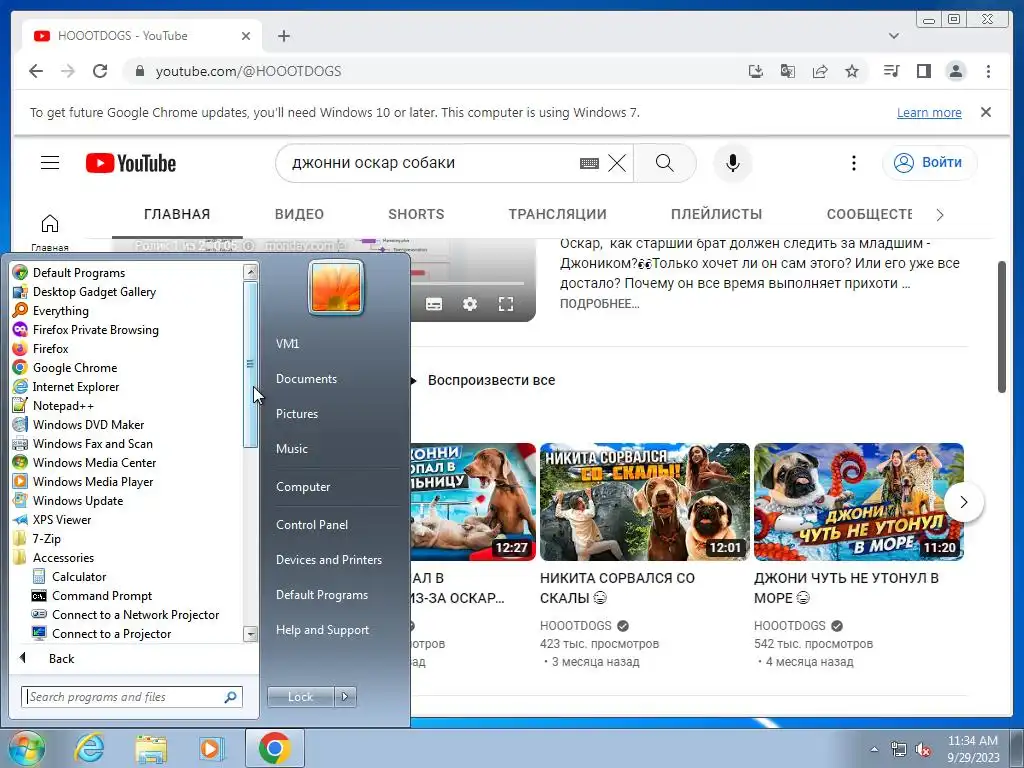This screenshot has height=768, width=1024.
Task: Close the HOOOTDOGS tab
Action: pos(246,36)
